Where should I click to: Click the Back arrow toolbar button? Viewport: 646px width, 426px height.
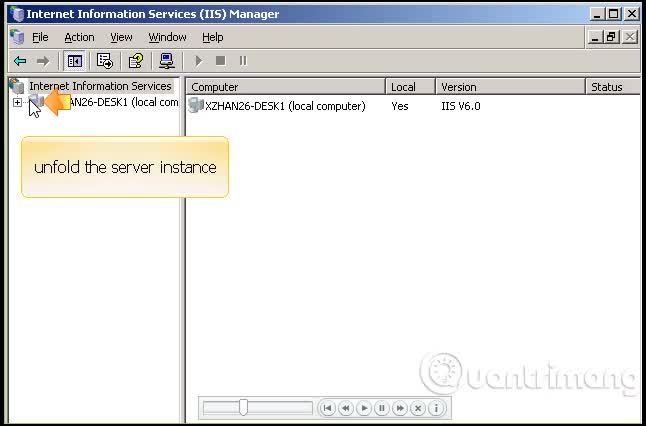pos(20,61)
